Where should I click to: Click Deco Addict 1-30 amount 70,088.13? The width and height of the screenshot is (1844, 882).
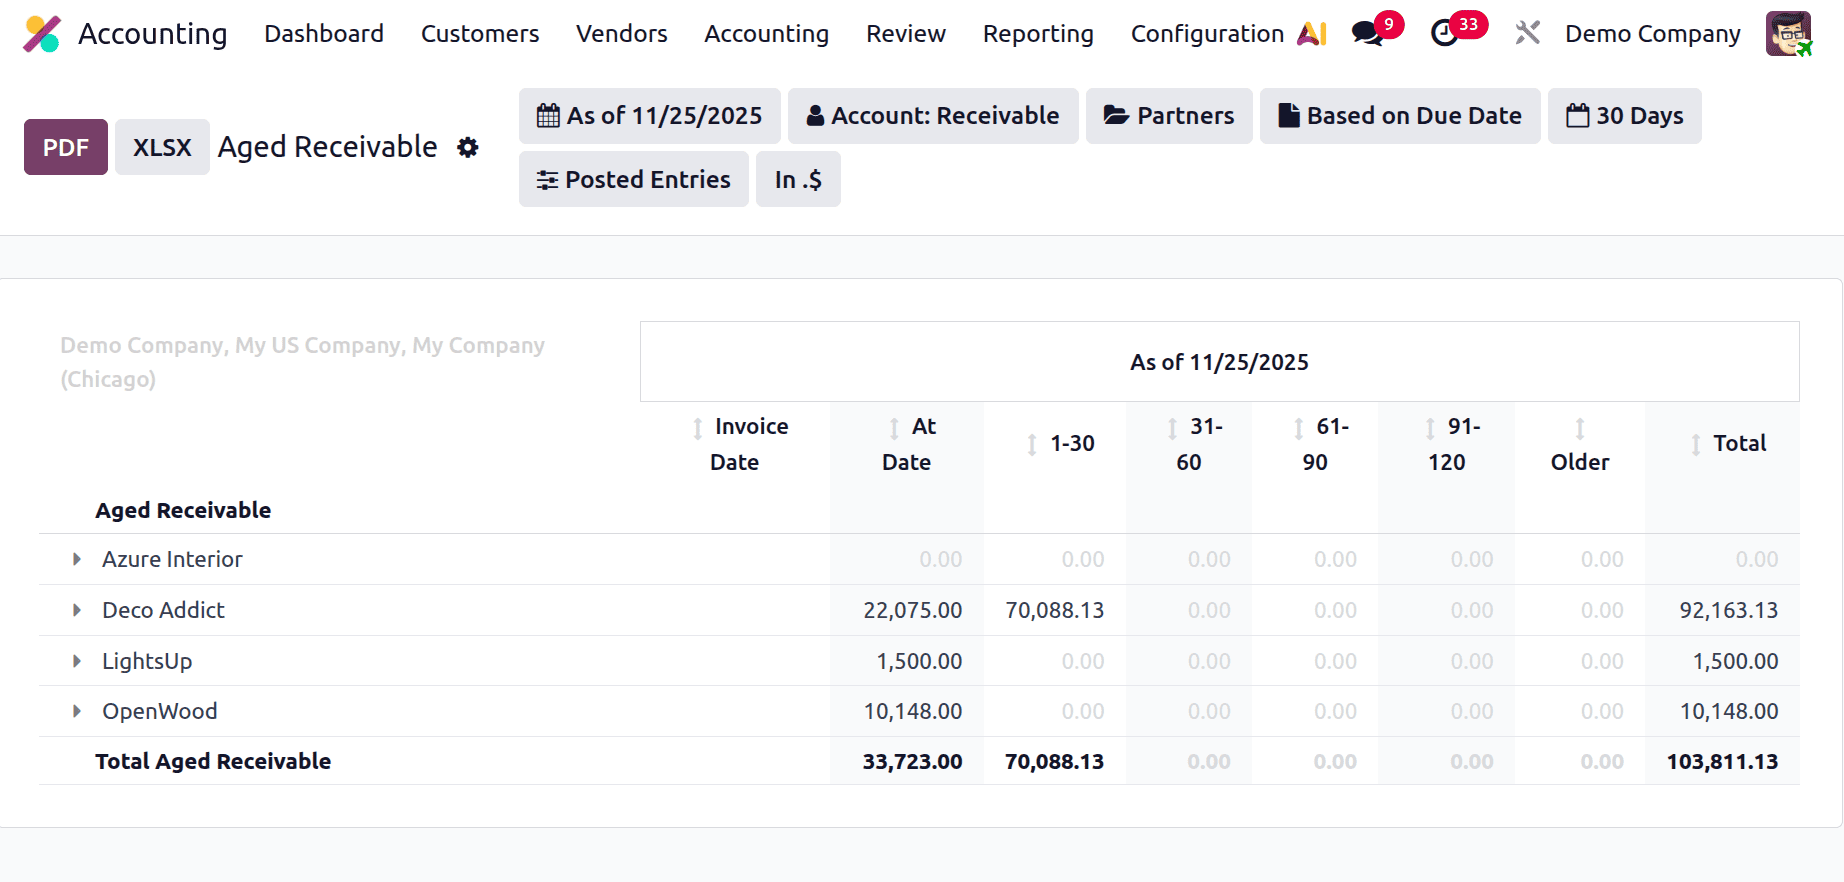(x=1054, y=610)
